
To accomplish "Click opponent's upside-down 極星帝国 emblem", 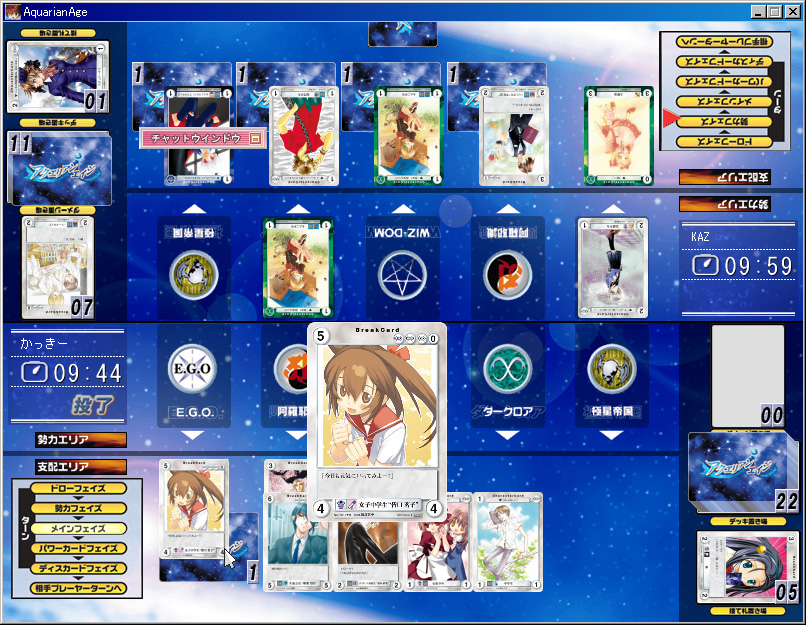I will 194,275.
